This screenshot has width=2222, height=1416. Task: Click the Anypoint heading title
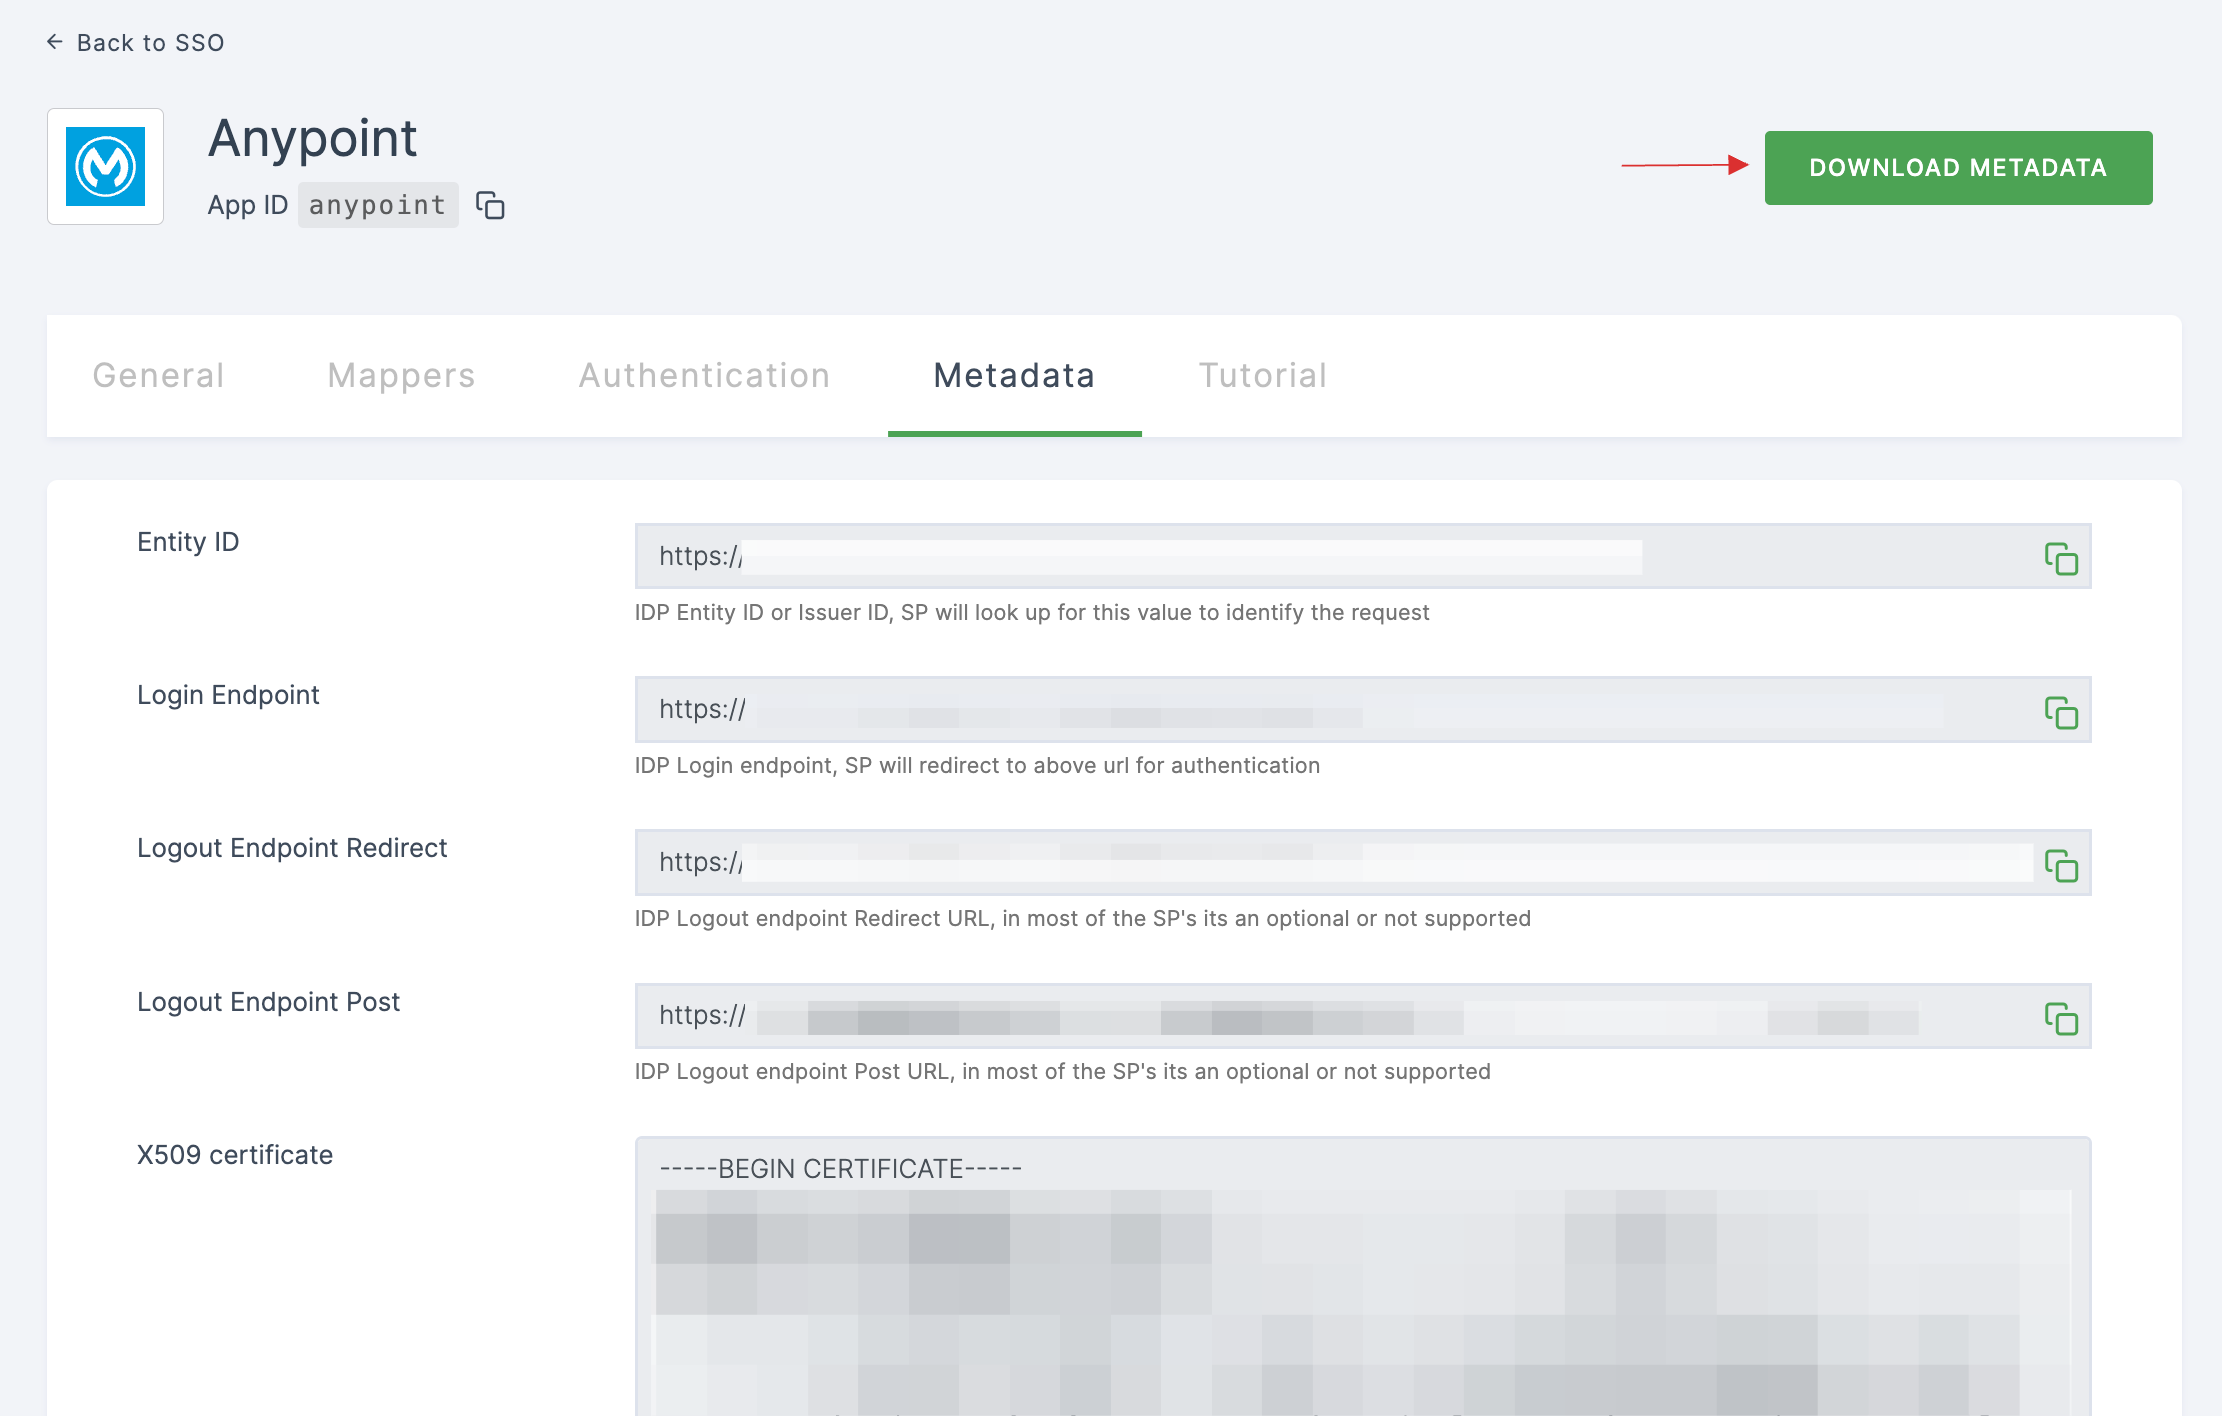312,138
